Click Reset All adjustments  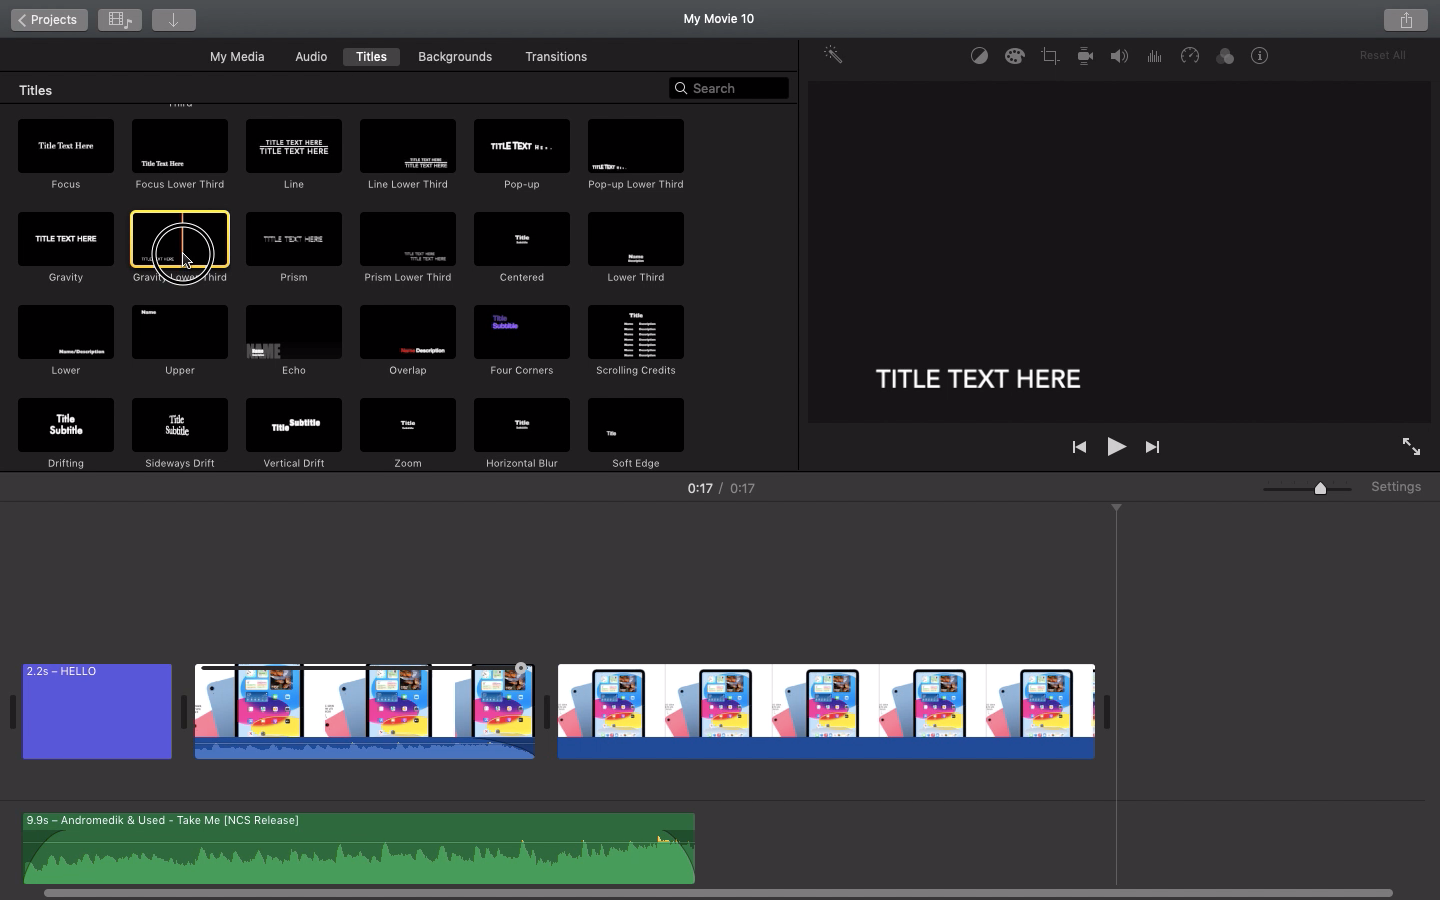click(1382, 56)
